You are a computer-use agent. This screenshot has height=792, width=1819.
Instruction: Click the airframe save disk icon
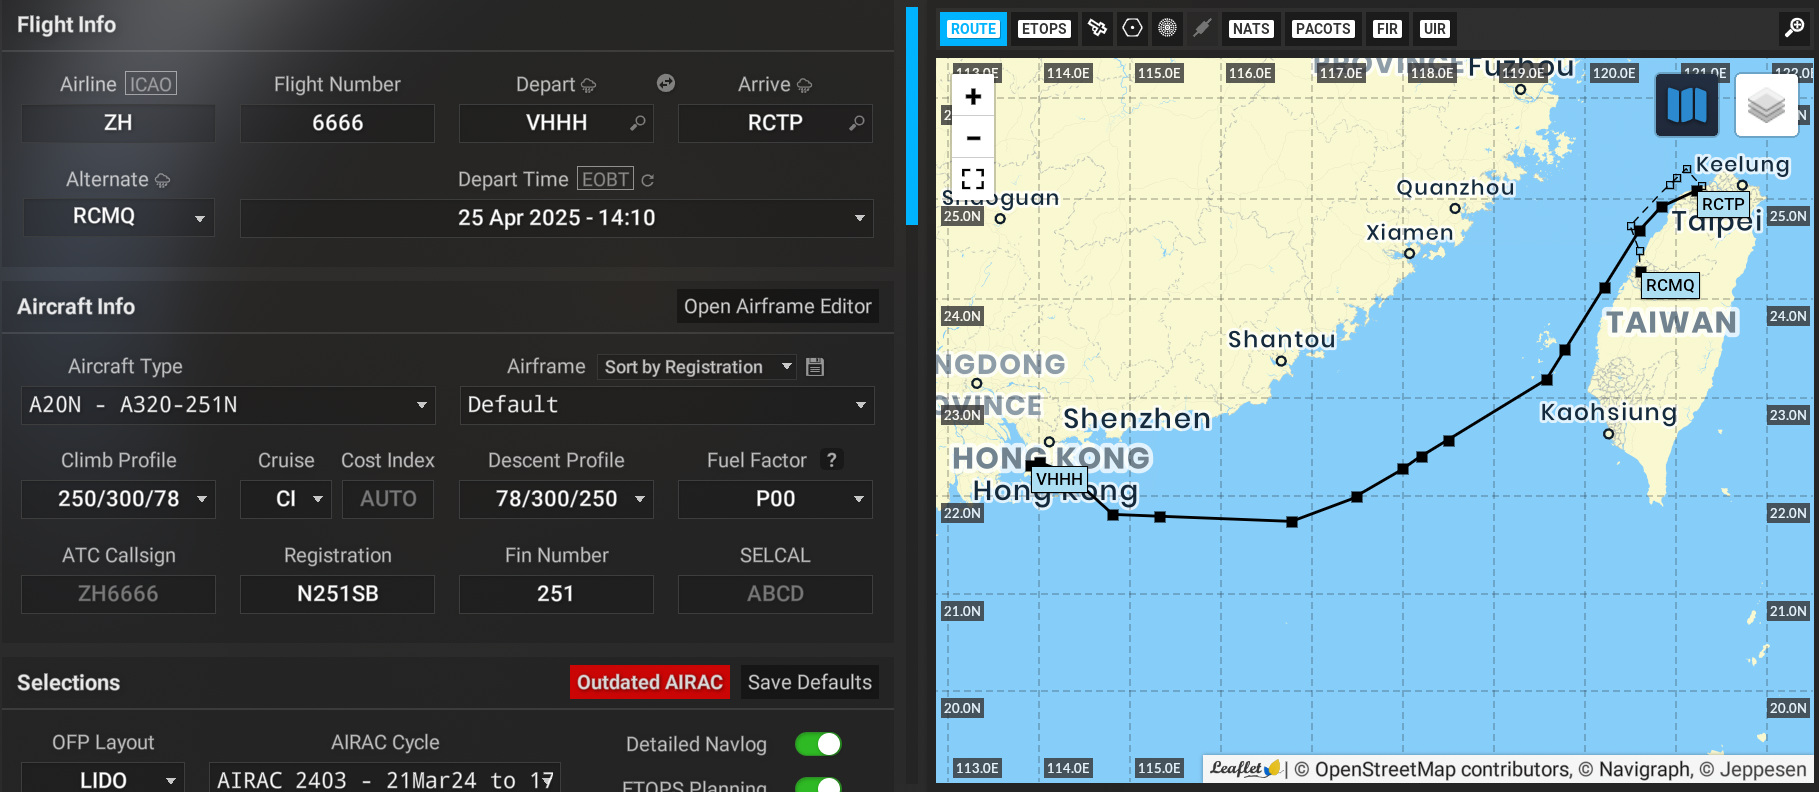[815, 367]
